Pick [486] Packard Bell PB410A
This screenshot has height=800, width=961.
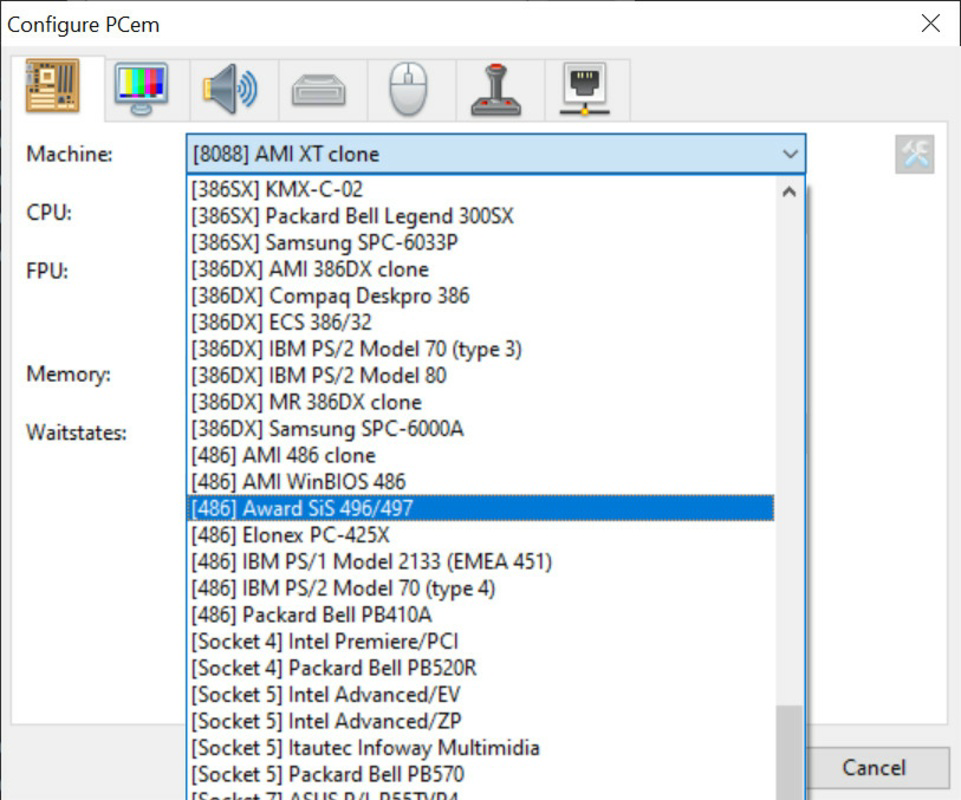[x=480, y=614]
